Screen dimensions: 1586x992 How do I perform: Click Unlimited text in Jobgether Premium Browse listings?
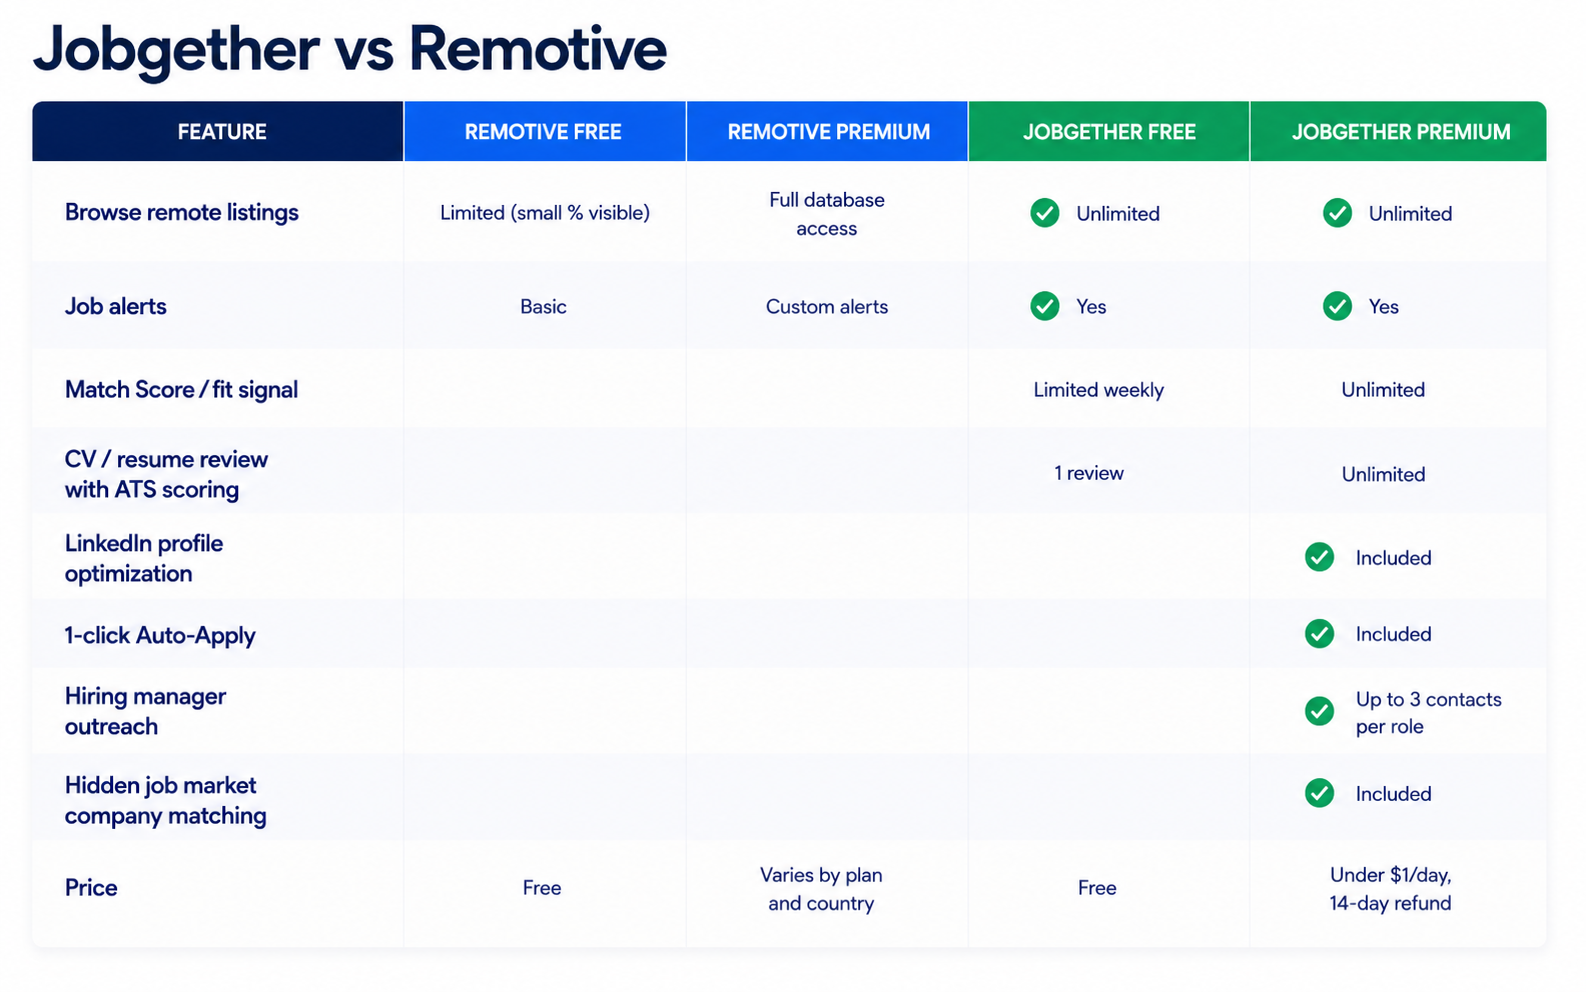[x=1410, y=213]
